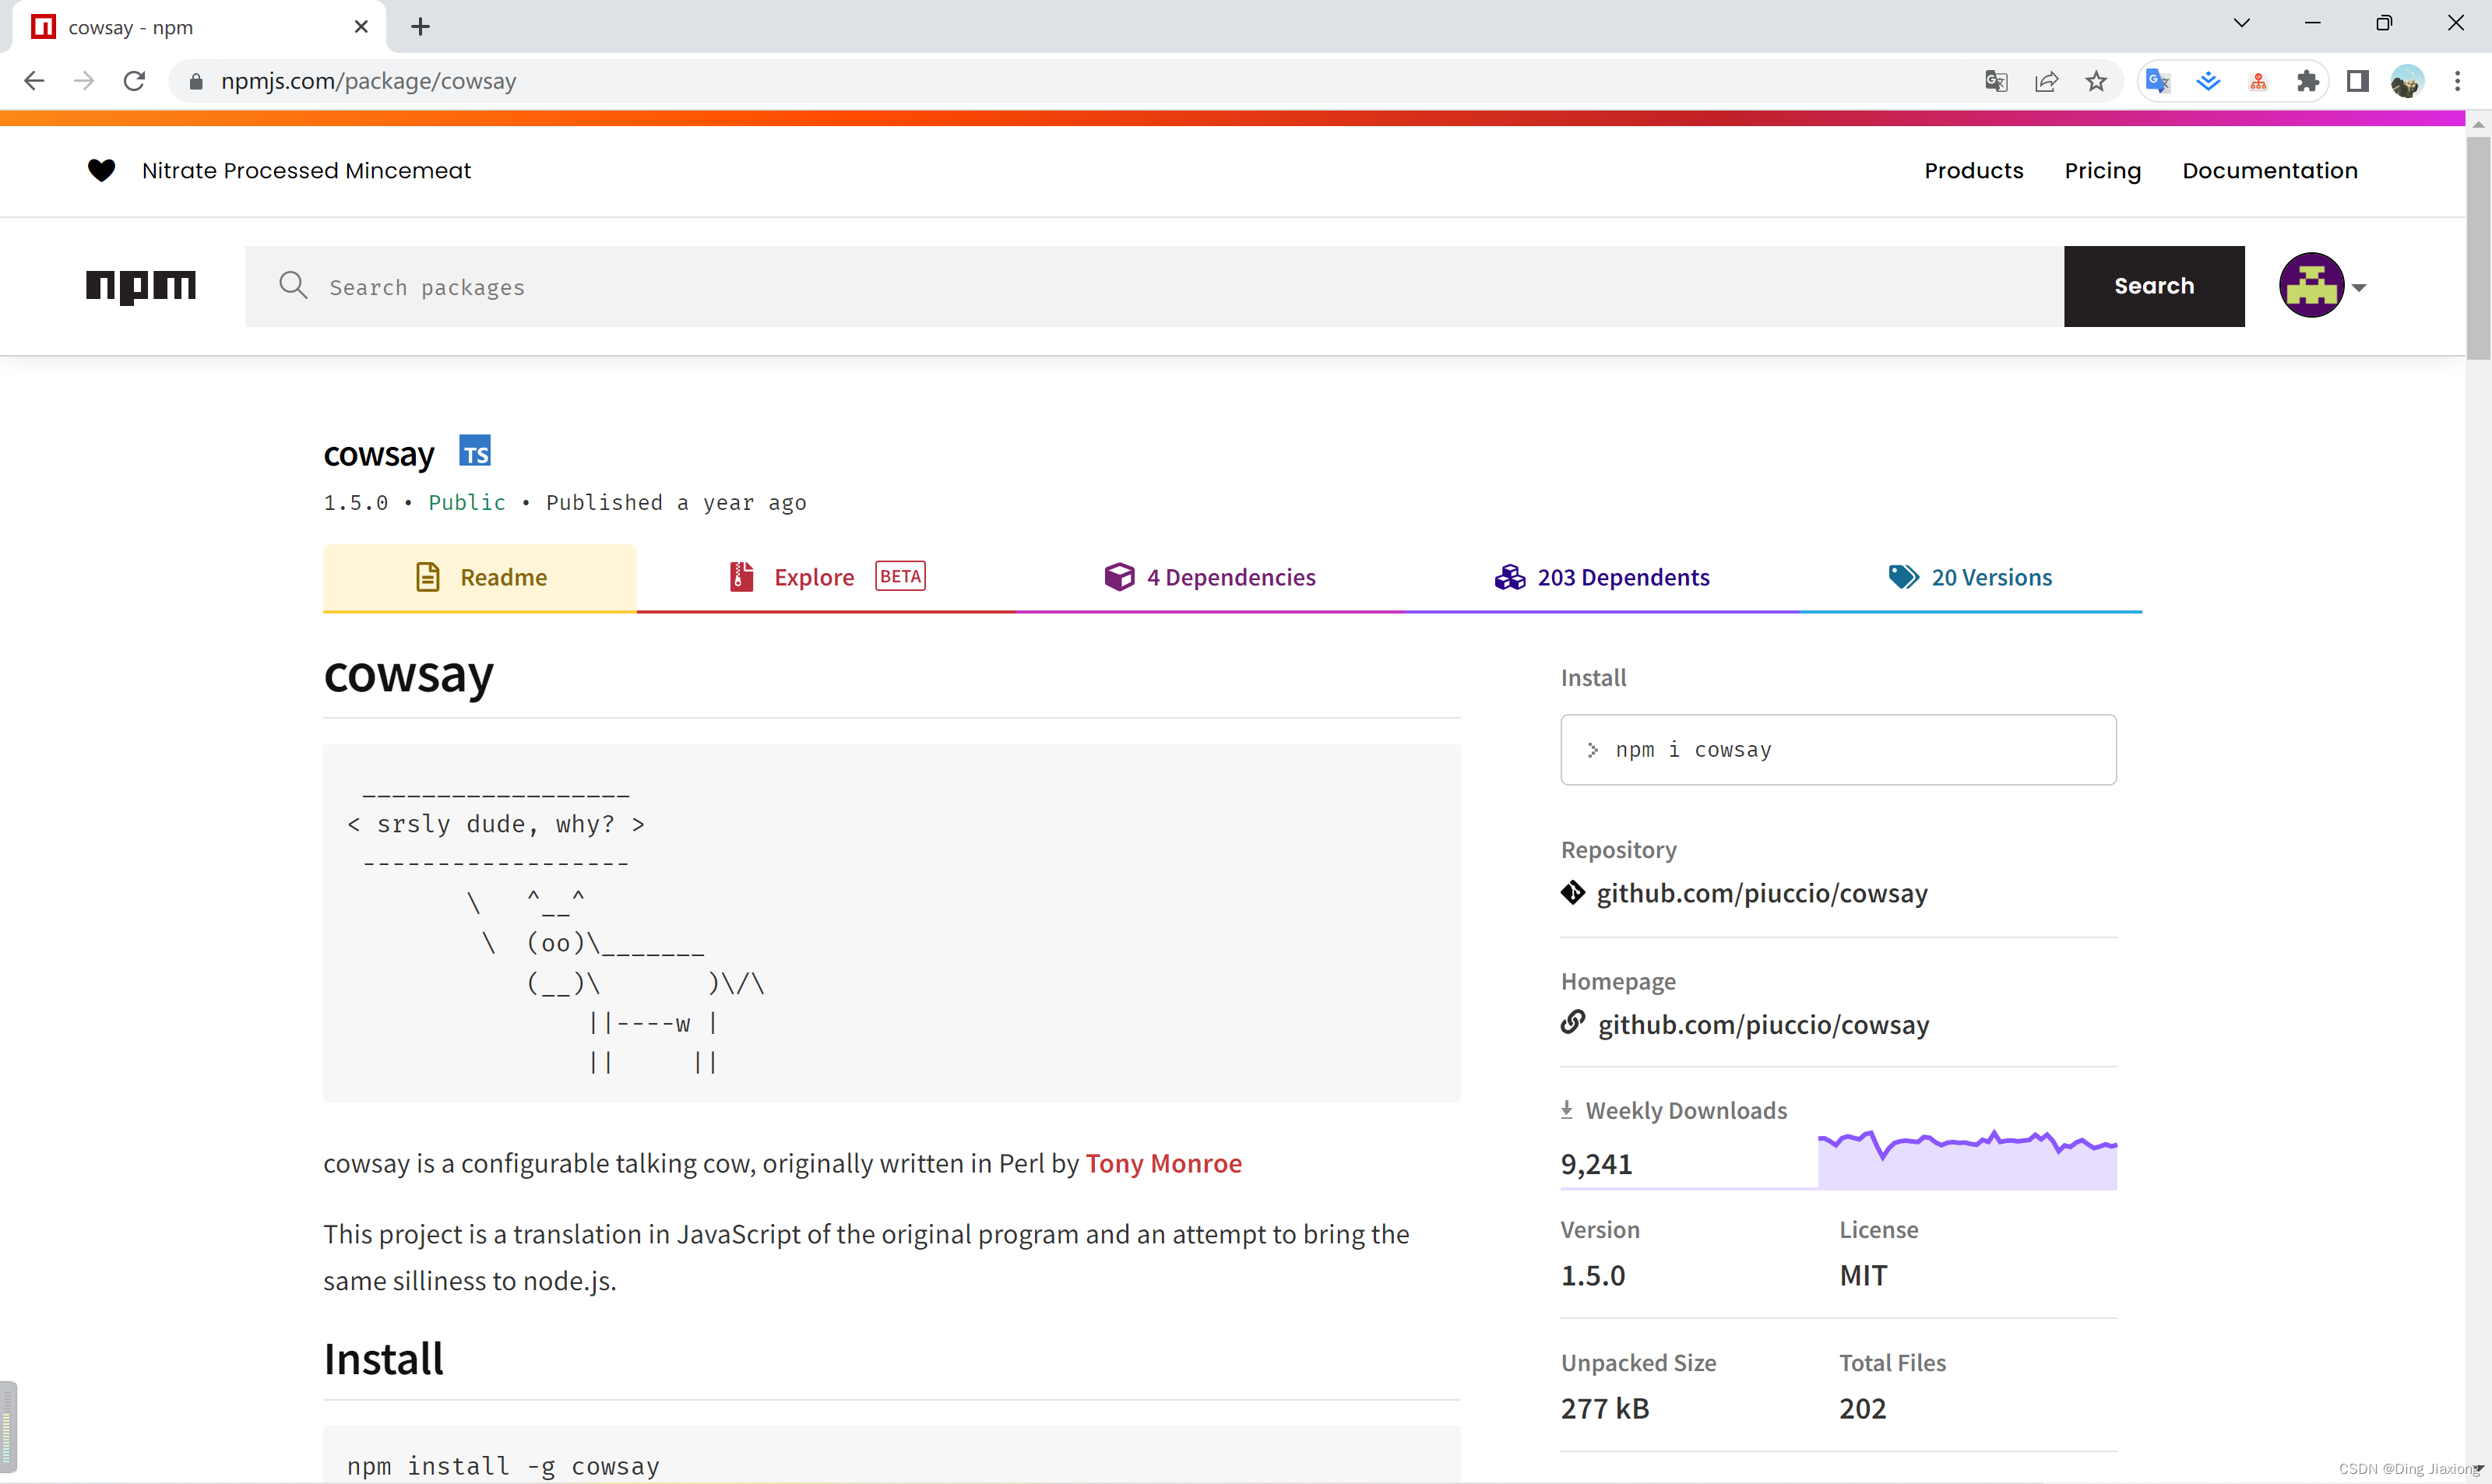This screenshot has height=1484, width=2492.
Task: Focus the Search packages input field
Action: click(x=1154, y=286)
